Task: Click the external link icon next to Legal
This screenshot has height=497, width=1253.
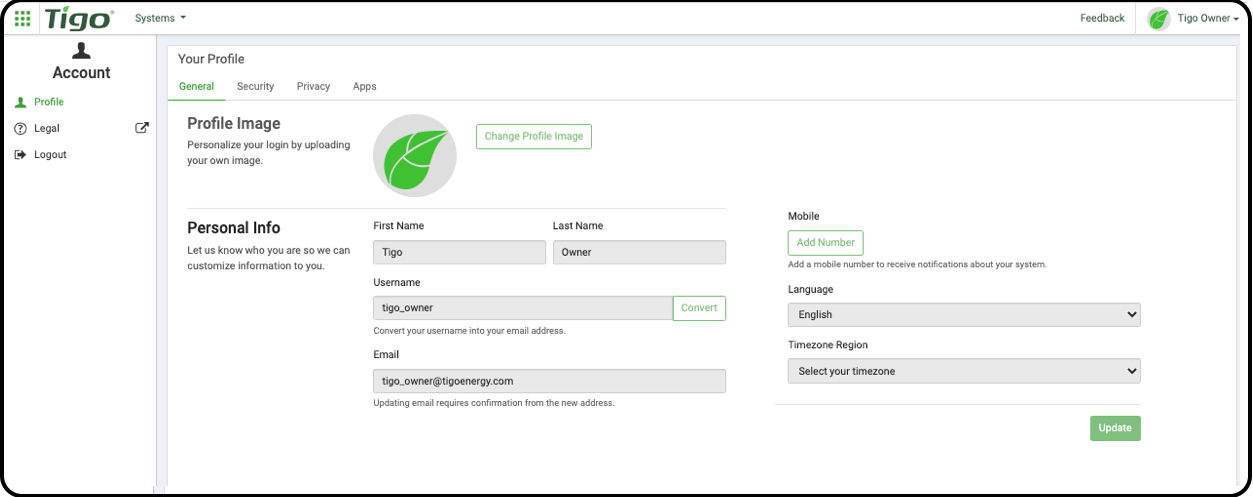Action: (142, 128)
